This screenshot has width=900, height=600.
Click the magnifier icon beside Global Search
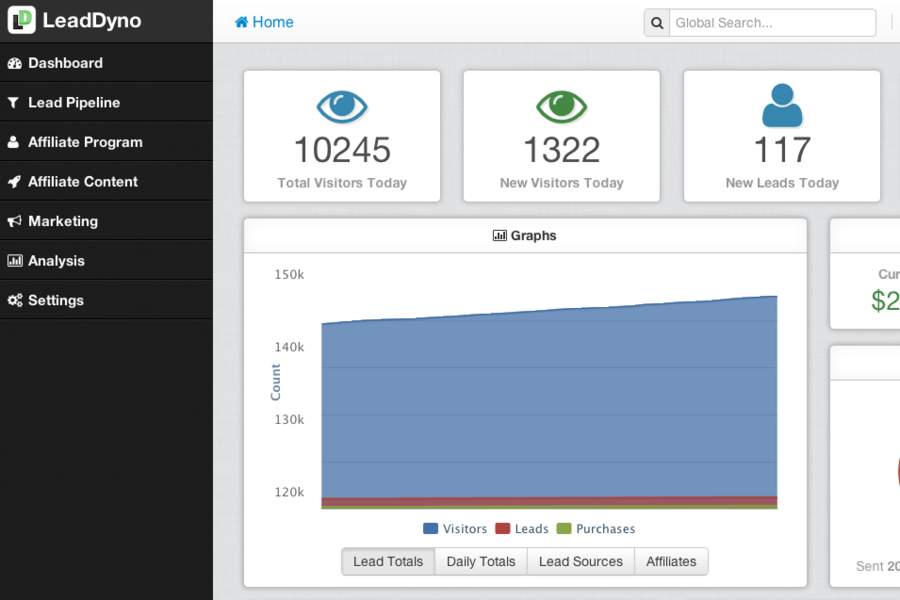[657, 23]
